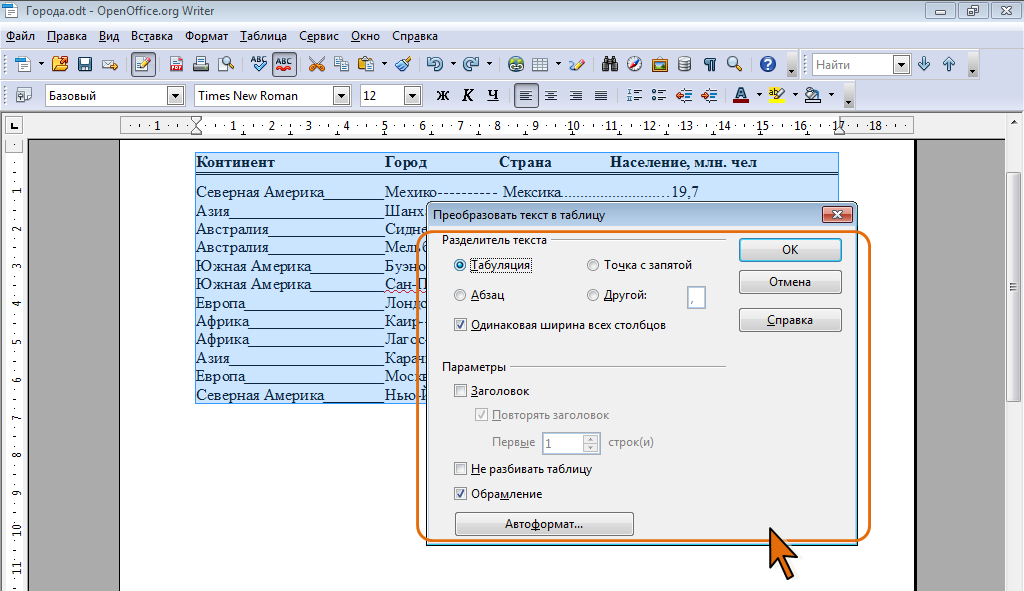Click the Open document folder icon
Screen dimensions: 1024x591
click(60, 64)
